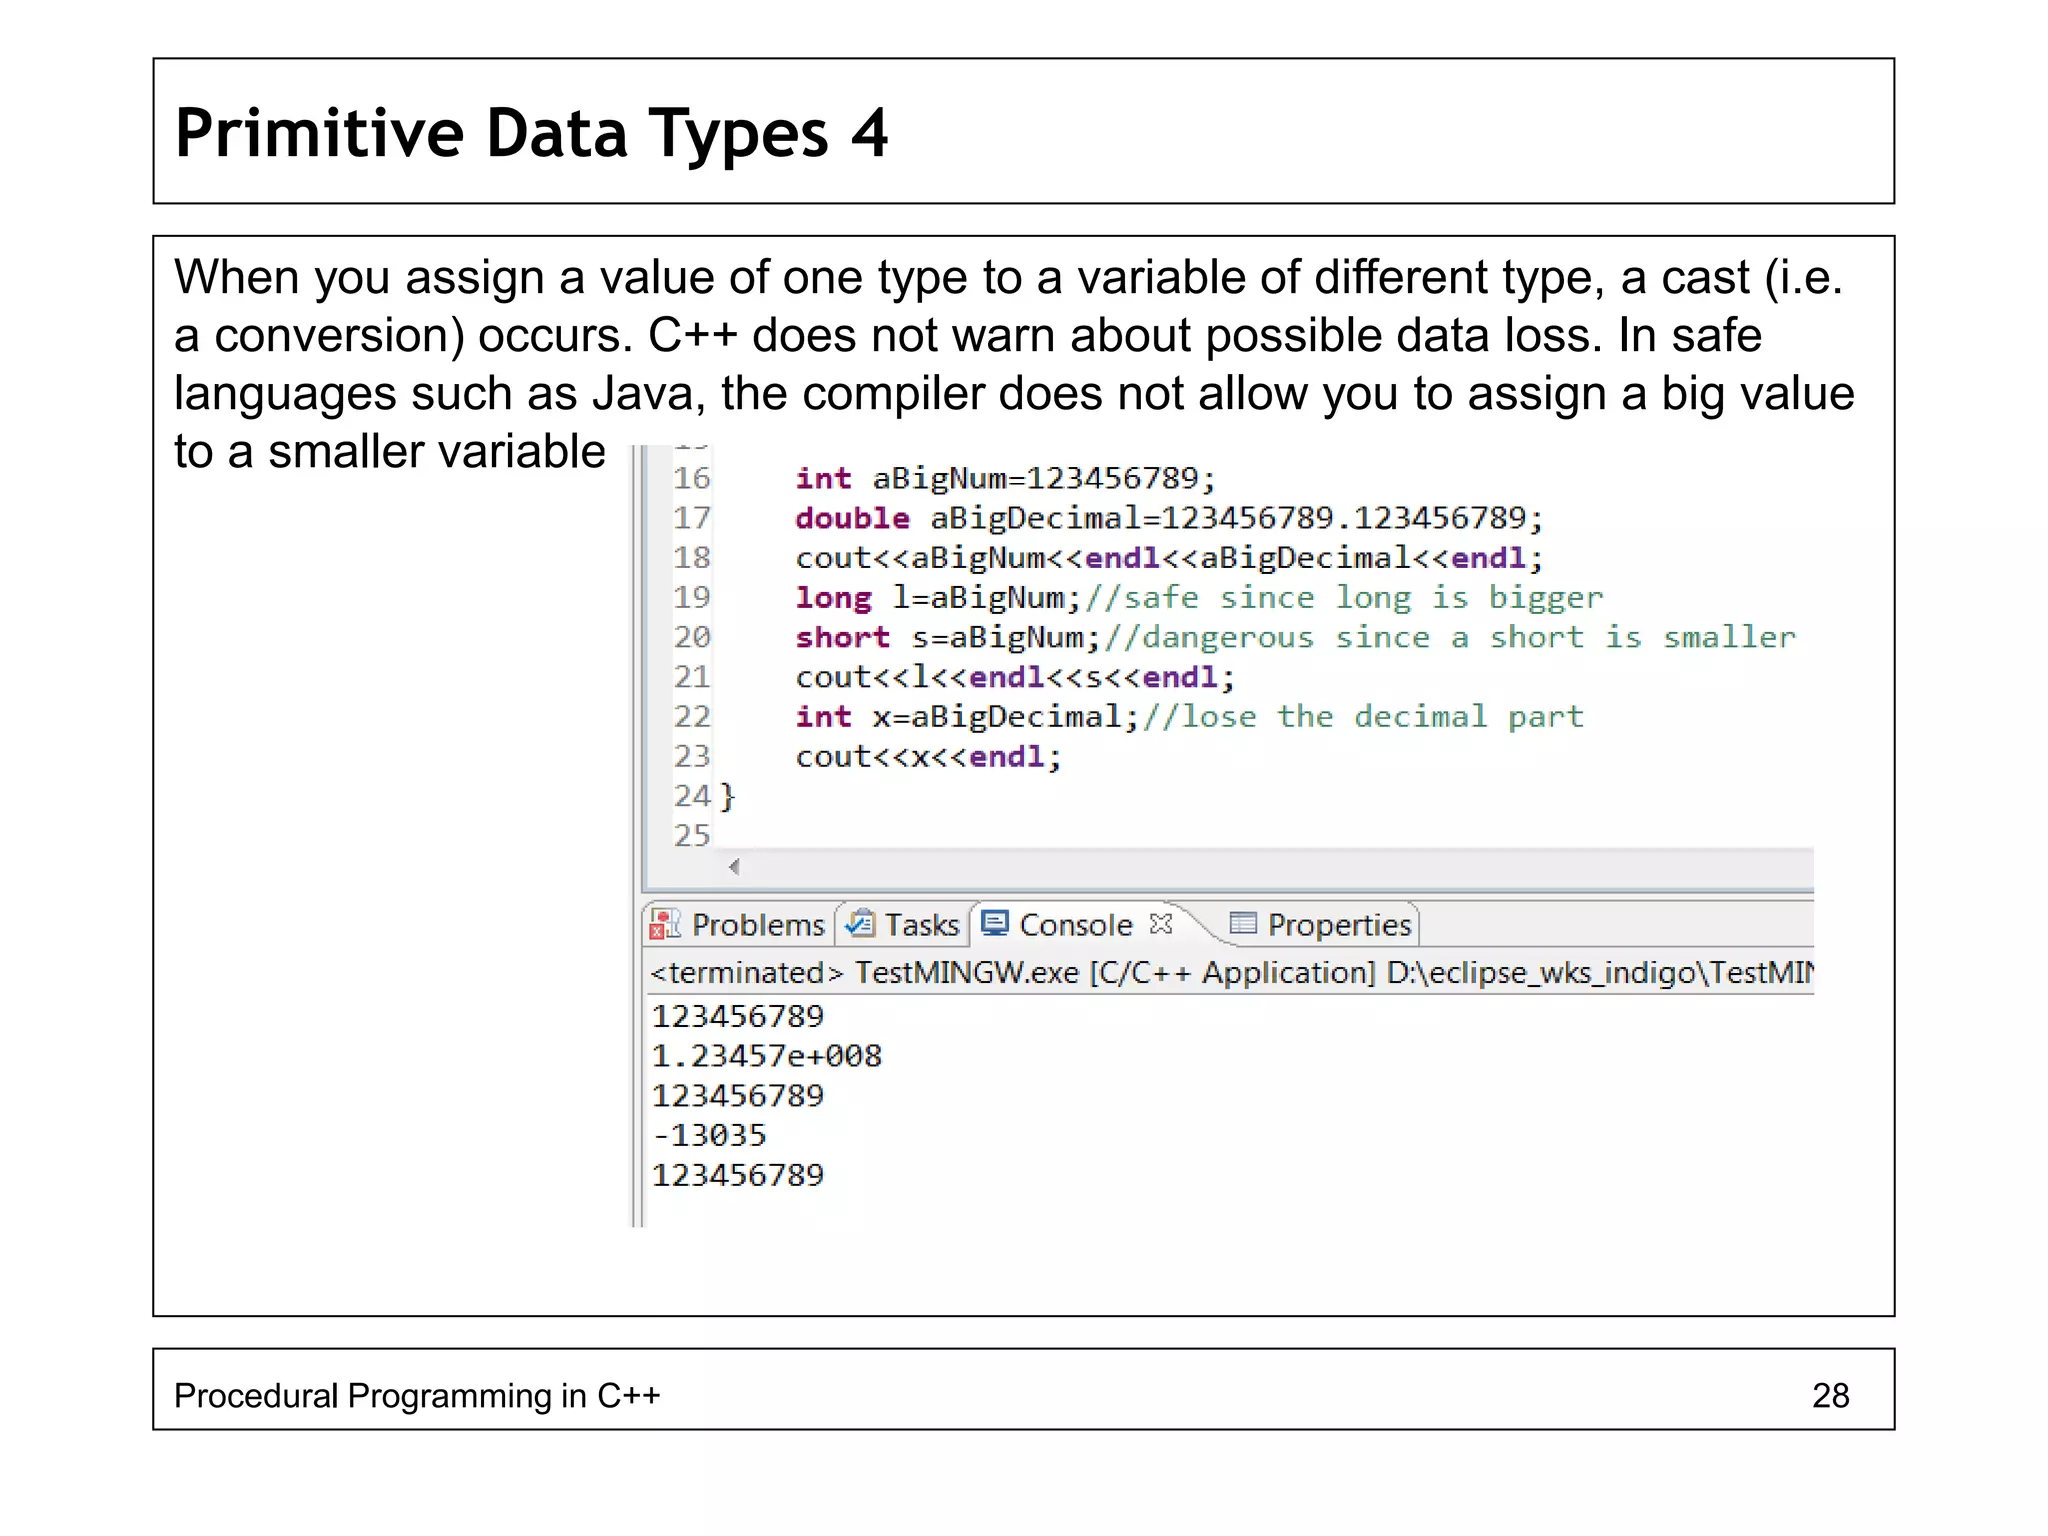Image resolution: width=2048 pixels, height=1536 pixels.
Task: Open the Problems tab
Action: click(738, 925)
